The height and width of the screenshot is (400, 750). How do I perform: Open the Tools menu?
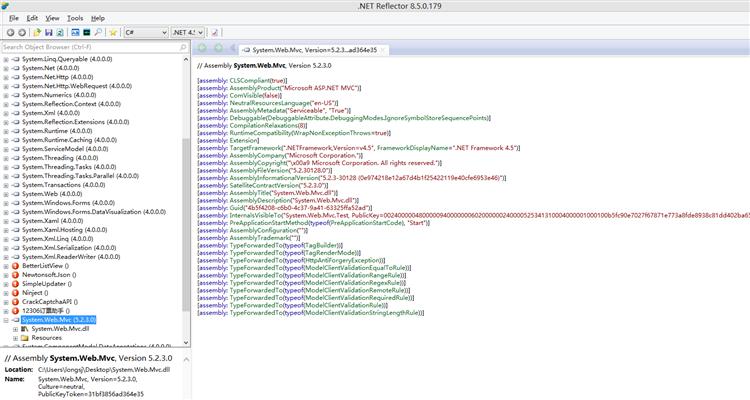(74, 18)
